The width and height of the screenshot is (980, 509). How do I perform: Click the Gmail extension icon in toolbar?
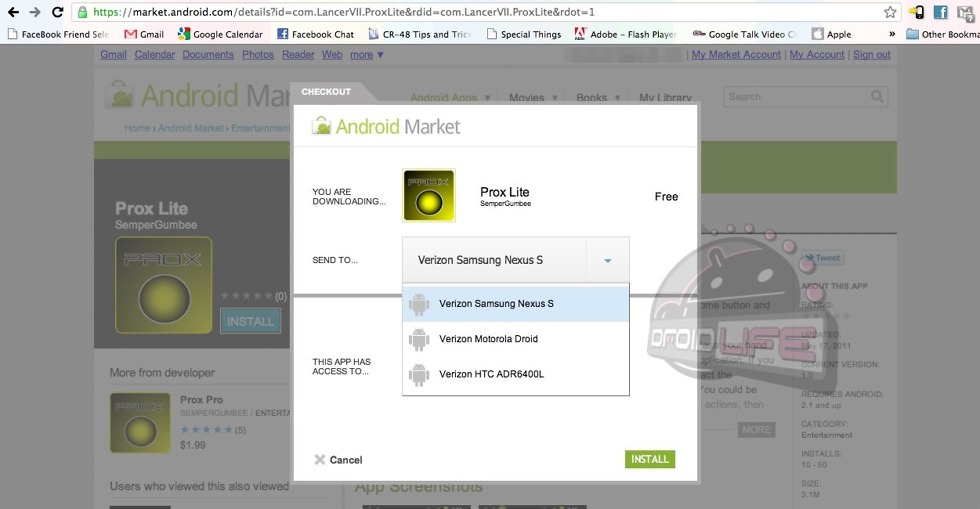(x=964, y=13)
